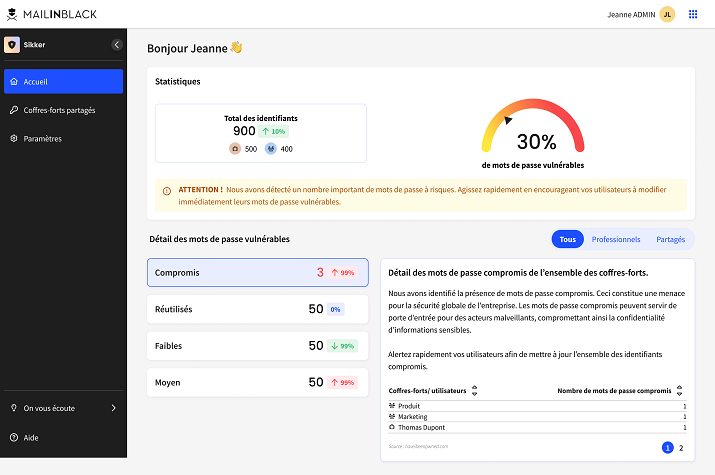The height and width of the screenshot is (475, 715).
Task: Click the Mailinblack logo
Action: point(52,15)
